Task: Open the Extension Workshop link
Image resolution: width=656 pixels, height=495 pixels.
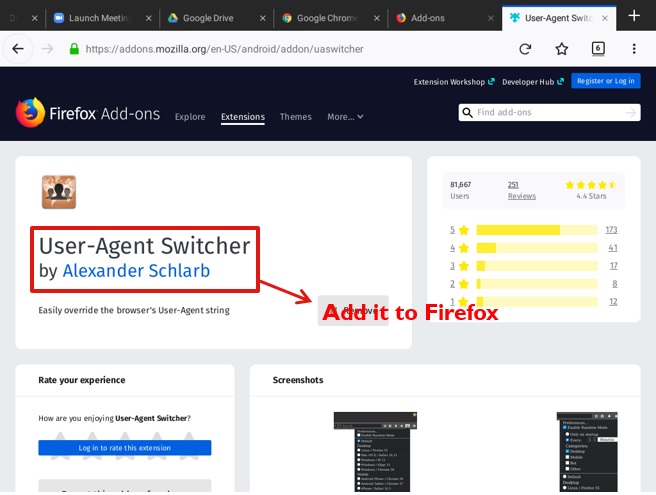Action: point(454,82)
